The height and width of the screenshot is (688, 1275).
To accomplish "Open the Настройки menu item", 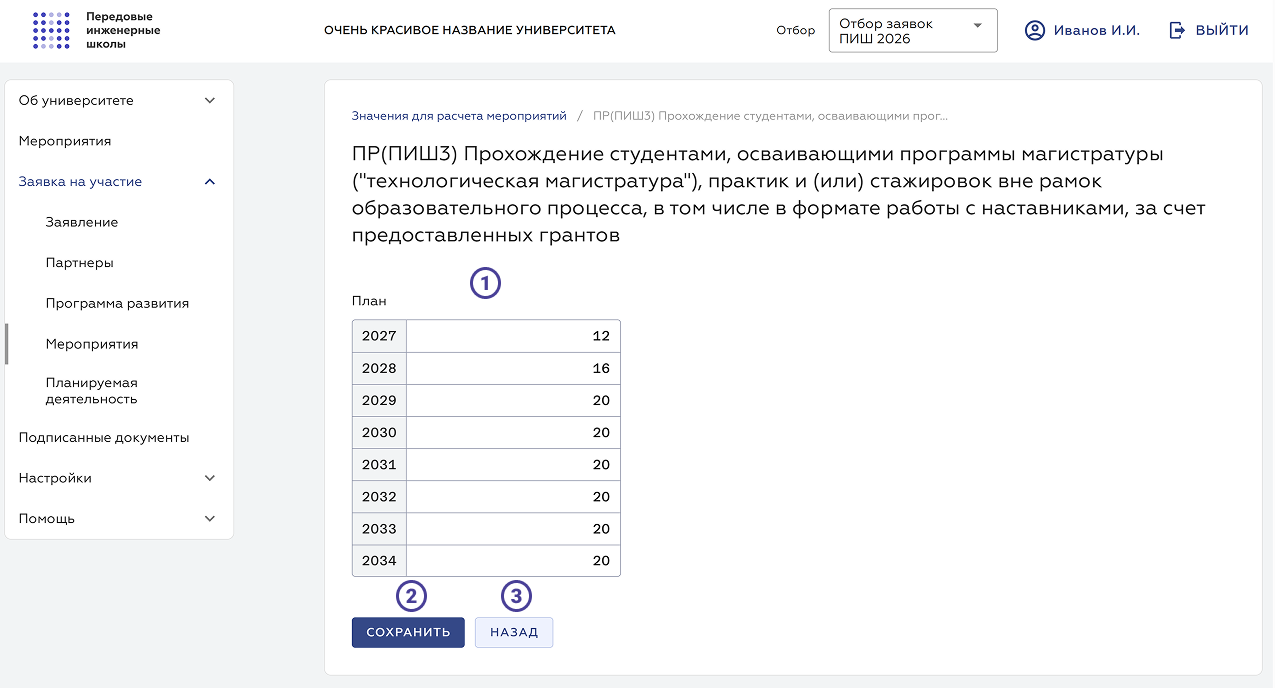I will pos(55,478).
